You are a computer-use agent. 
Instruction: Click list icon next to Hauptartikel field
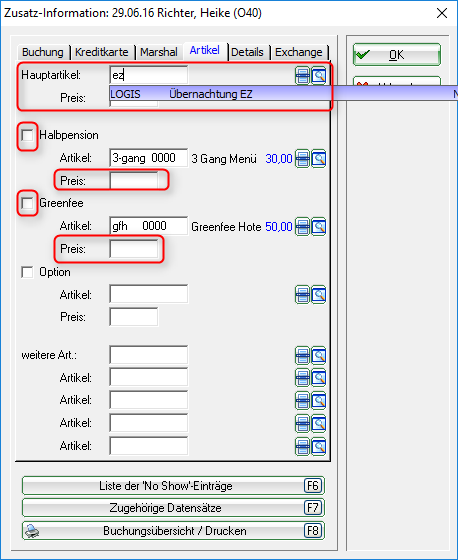point(302,75)
